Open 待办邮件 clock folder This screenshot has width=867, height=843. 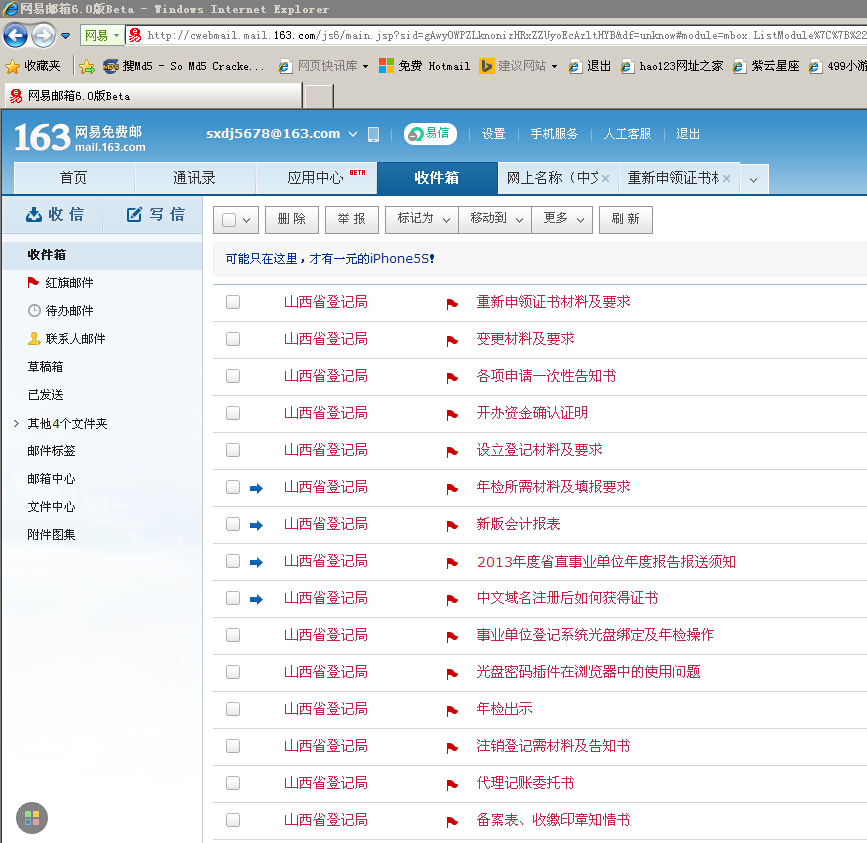pyautogui.click(x=61, y=311)
